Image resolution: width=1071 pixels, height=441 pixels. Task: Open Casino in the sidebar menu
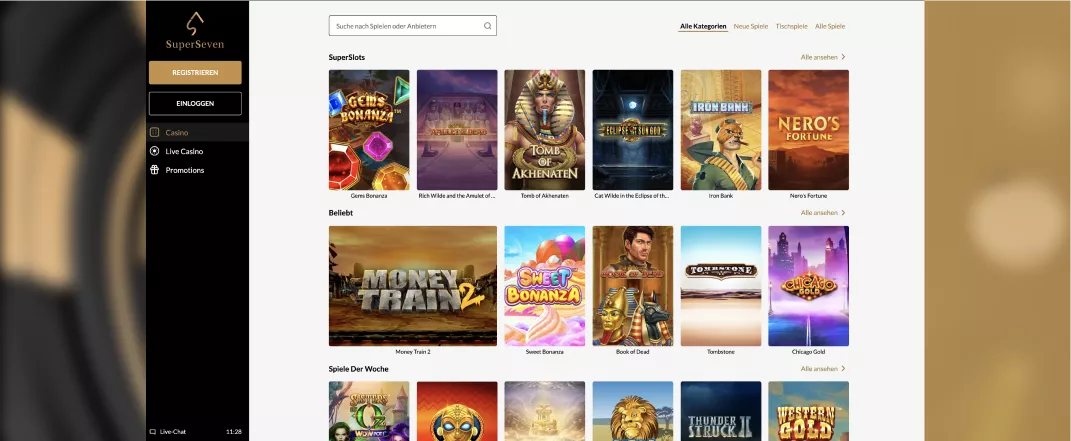(x=197, y=132)
